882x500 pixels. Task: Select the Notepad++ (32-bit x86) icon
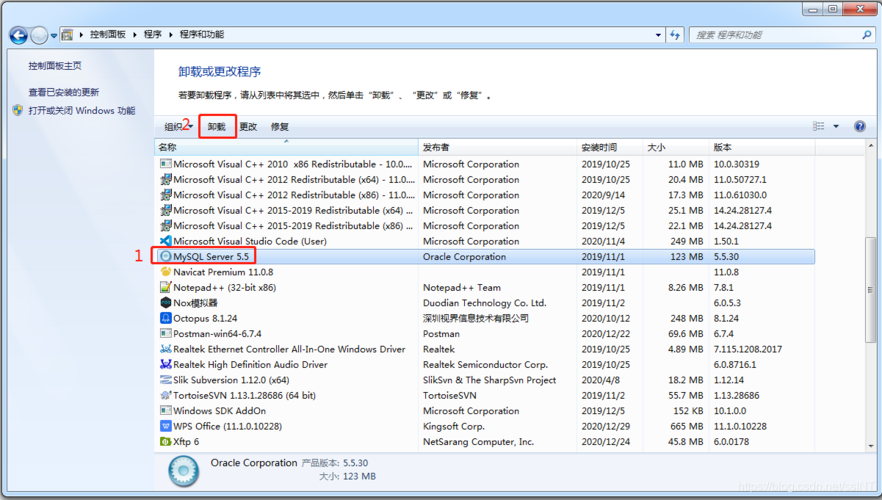pyautogui.click(x=165, y=287)
